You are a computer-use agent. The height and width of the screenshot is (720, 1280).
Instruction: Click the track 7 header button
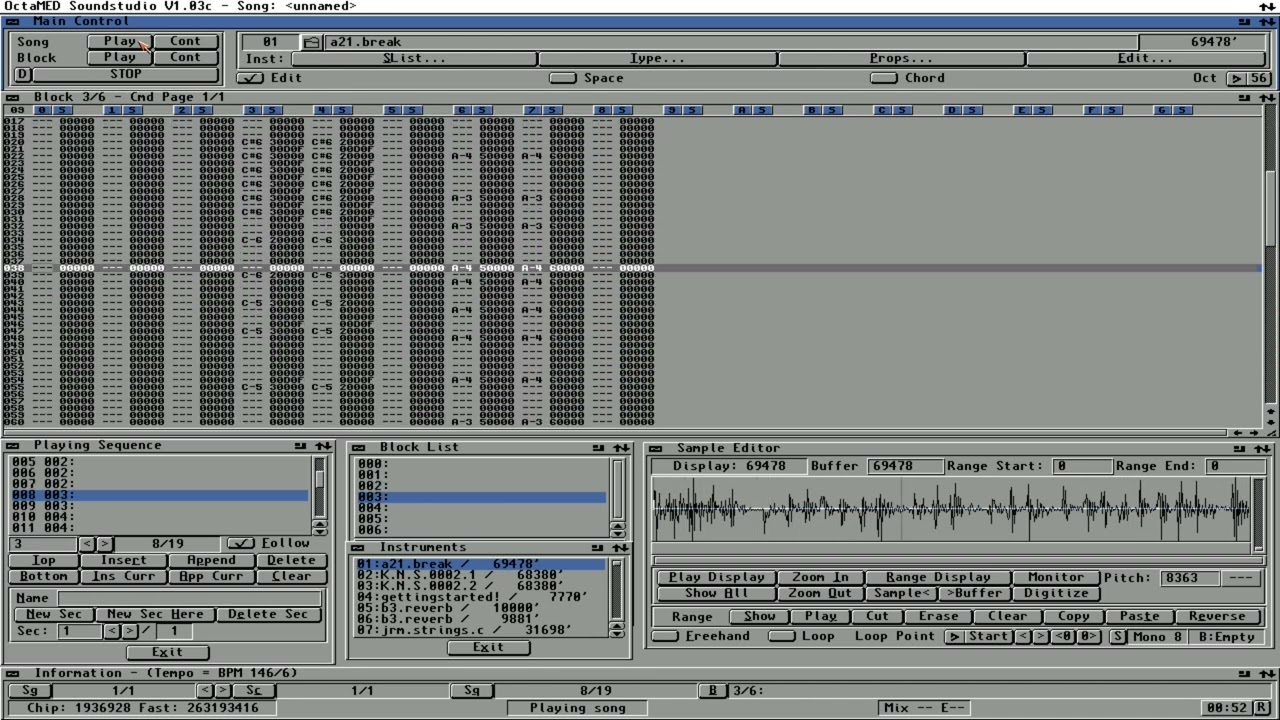532,110
